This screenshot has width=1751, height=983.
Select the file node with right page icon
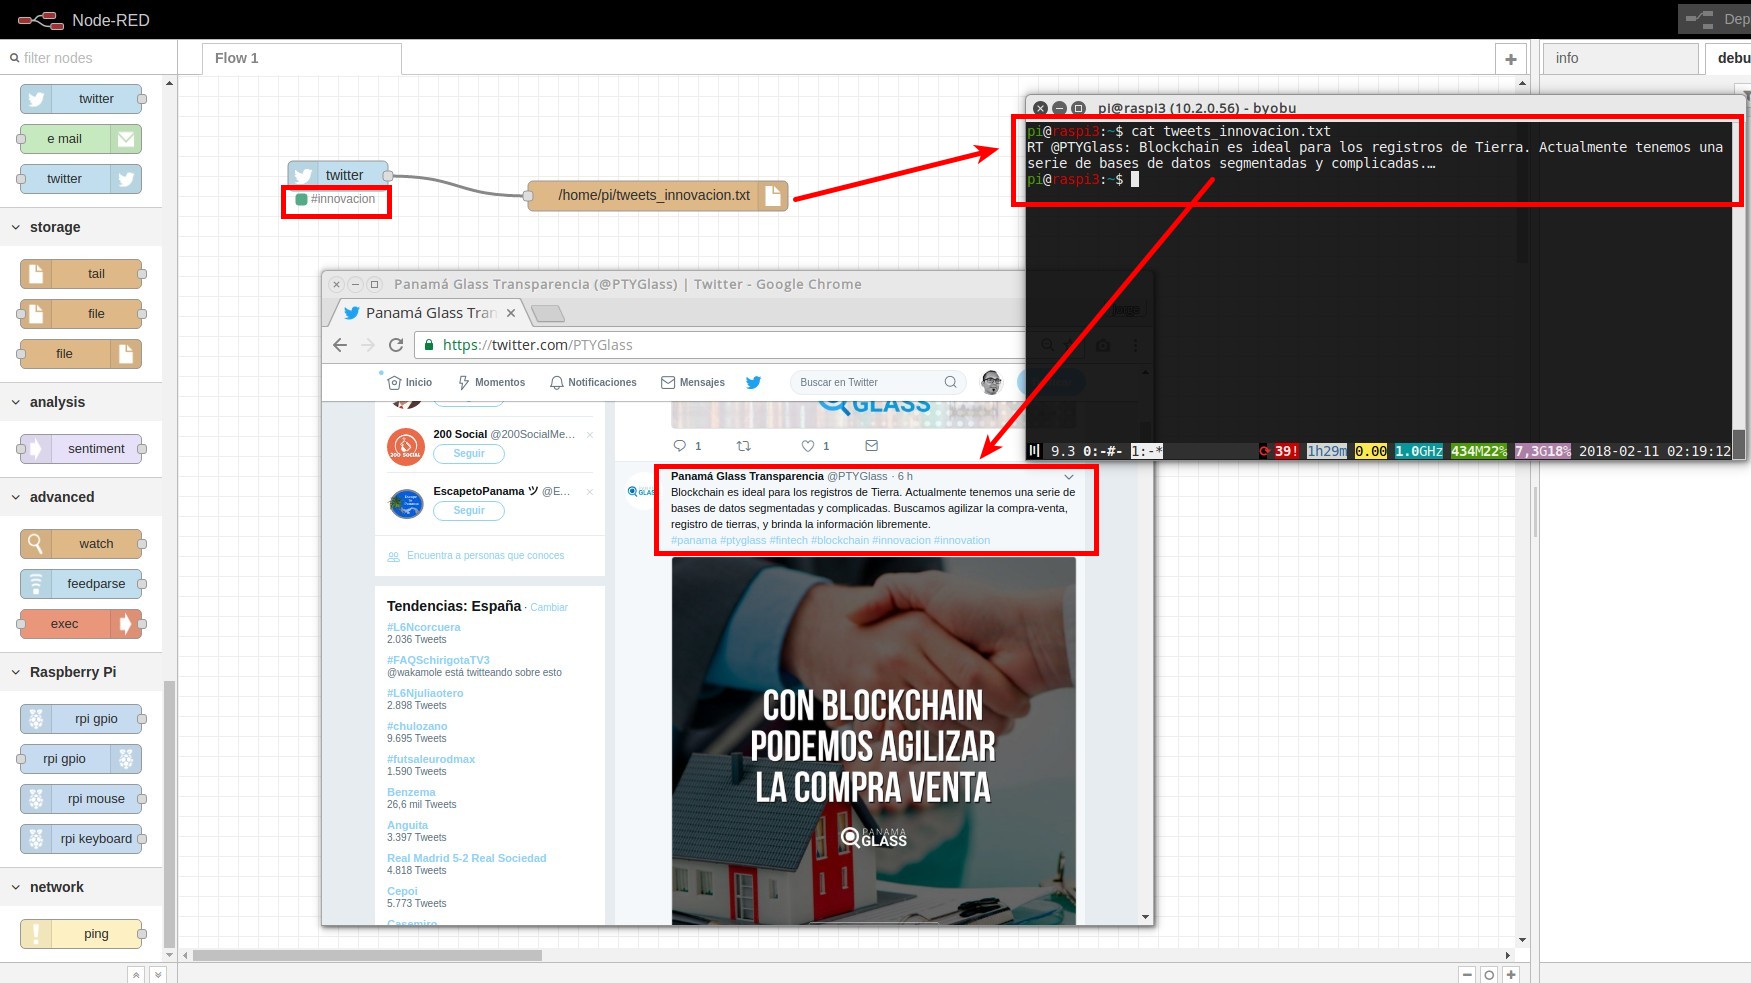(x=81, y=354)
